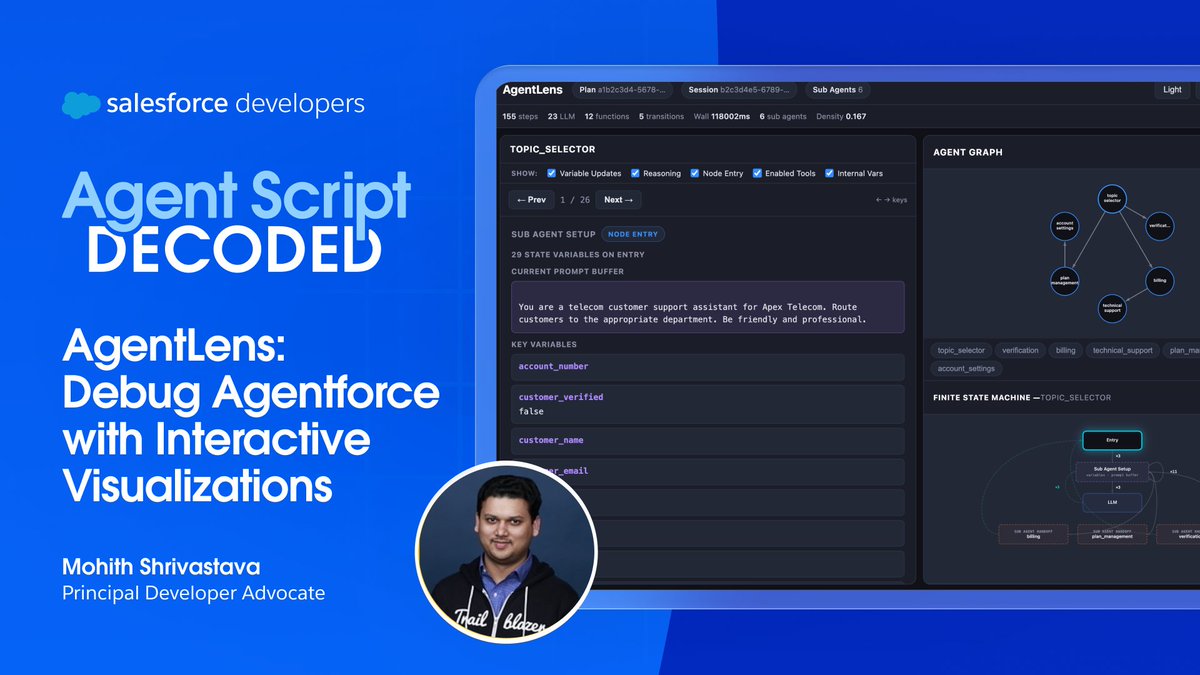Click the TOPIC_SELECTOR panel heading
1200x675 pixels.
pyautogui.click(x=553, y=150)
